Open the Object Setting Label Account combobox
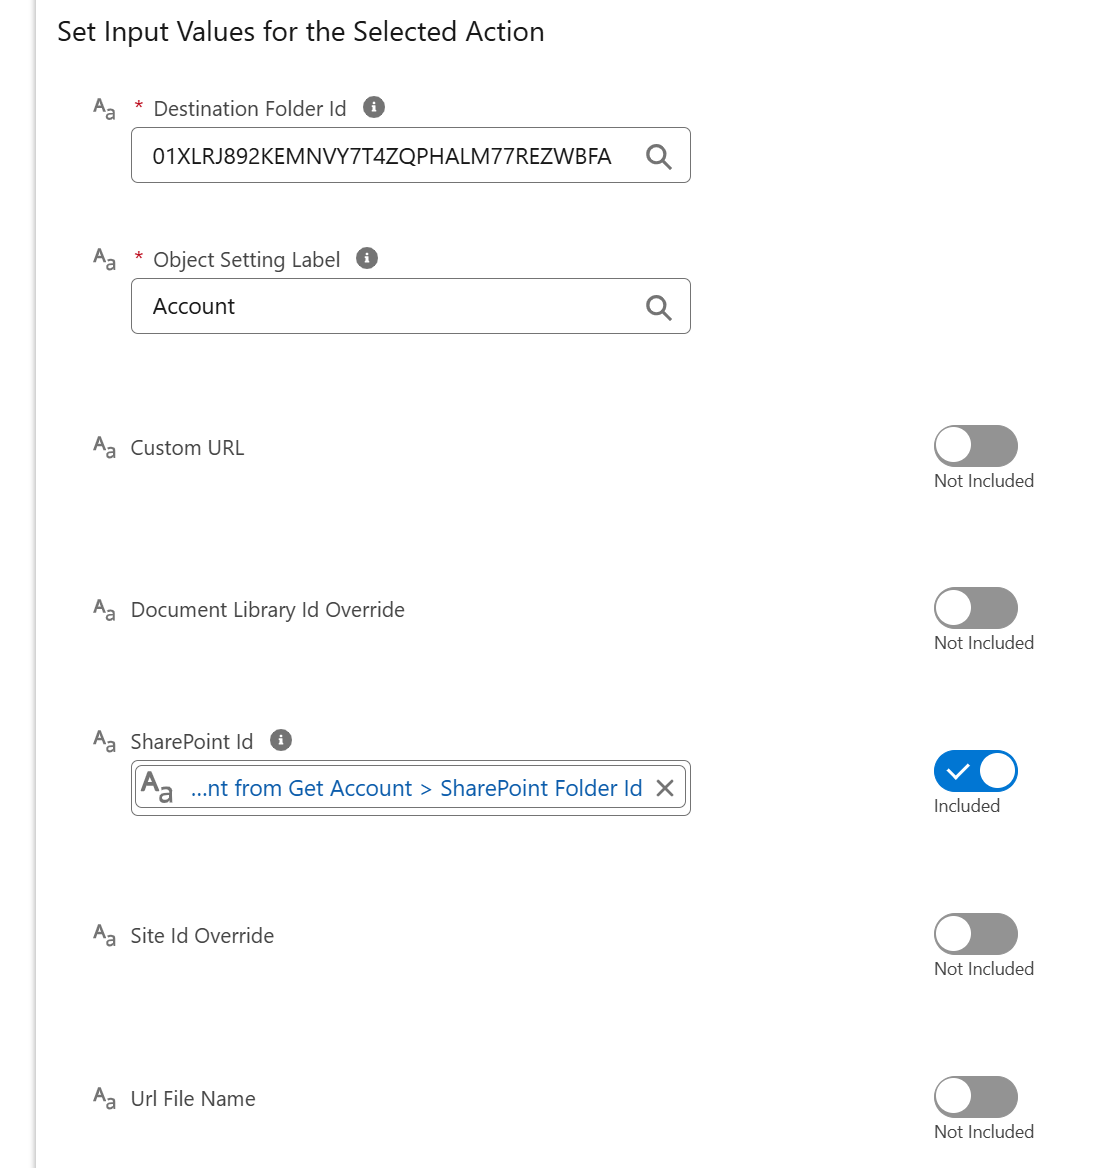Image resolution: width=1110 pixels, height=1168 pixels. click(410, 306)
